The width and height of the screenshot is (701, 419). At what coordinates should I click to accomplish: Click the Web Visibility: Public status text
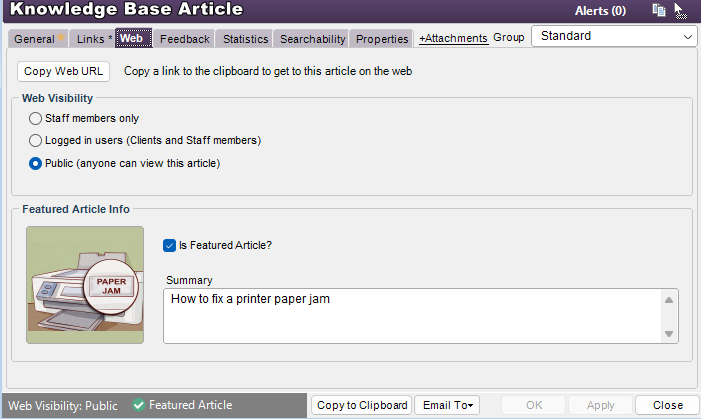coord(63,406)
